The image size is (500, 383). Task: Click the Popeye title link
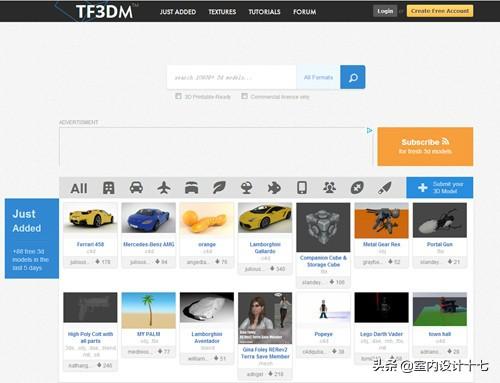click(323, 334)
